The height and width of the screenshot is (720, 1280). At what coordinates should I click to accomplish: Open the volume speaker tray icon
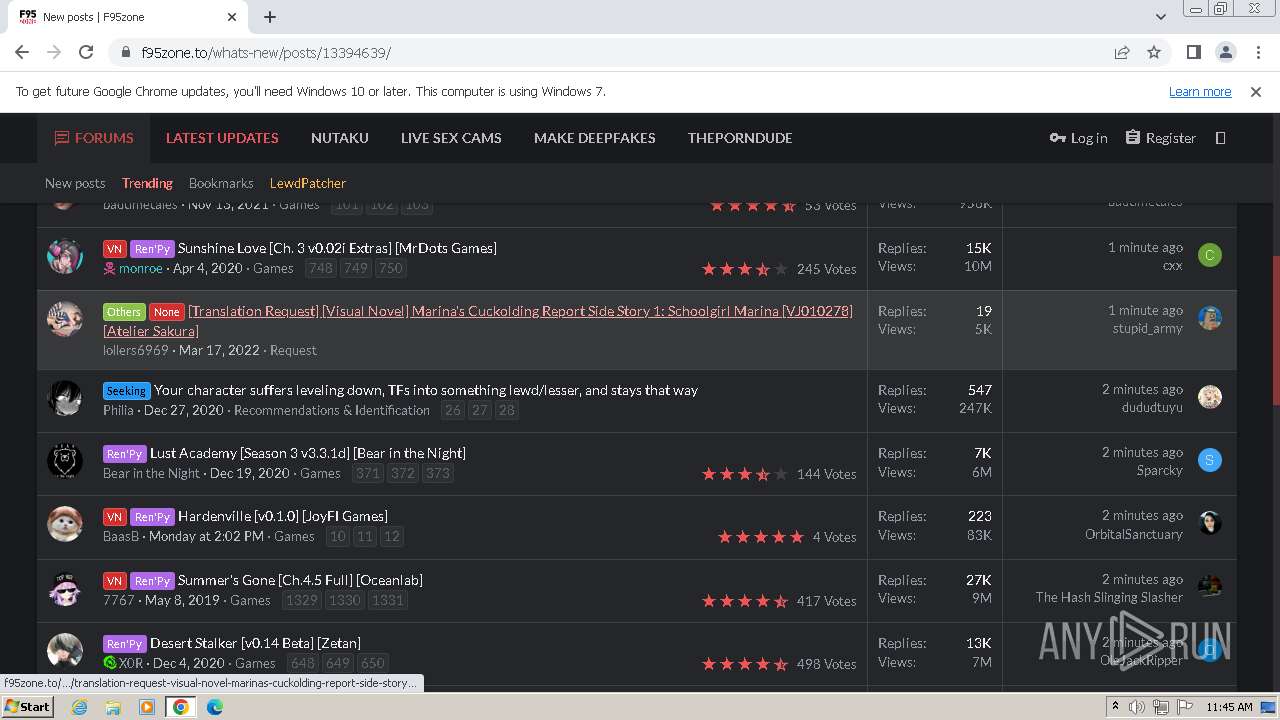click(1137, 707)
